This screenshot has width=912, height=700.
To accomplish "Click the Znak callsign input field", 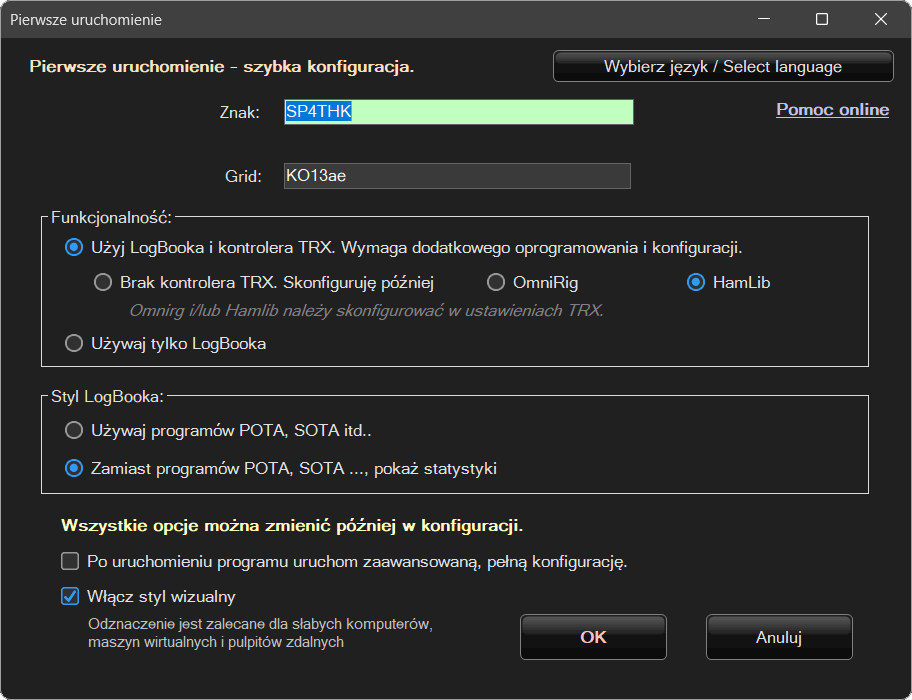I will pyautogui.click(x=457, y=112).
